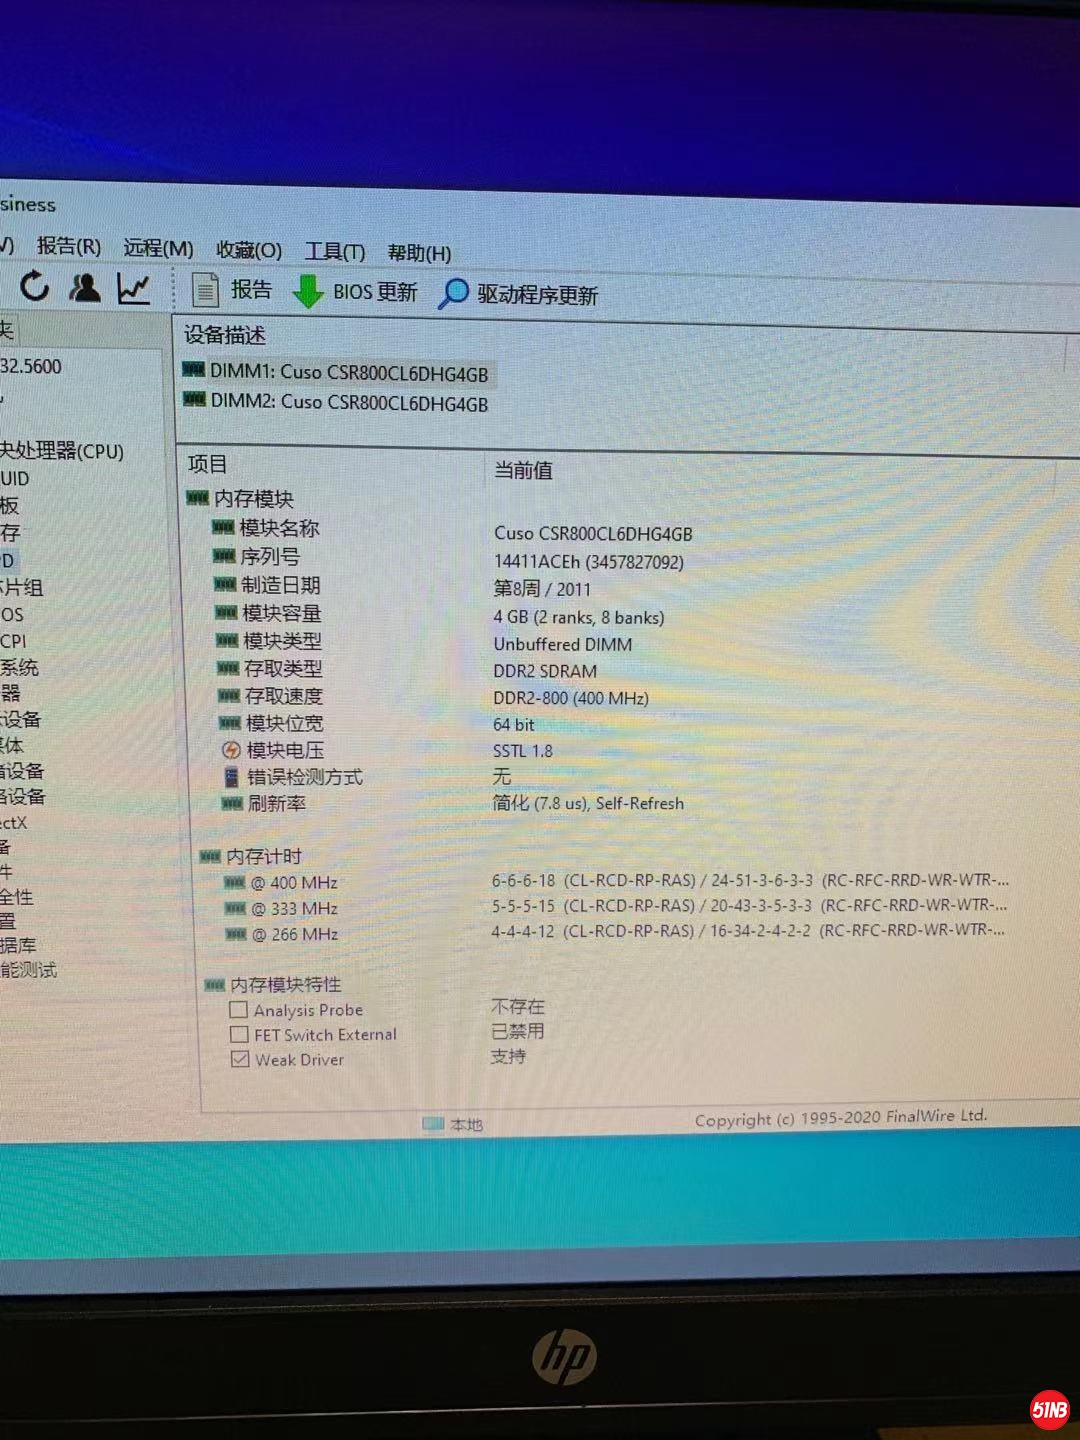Click the value 'DDR2-800 (400 MHz)'
The image size is (1080, 1440).
click(571, 698)
